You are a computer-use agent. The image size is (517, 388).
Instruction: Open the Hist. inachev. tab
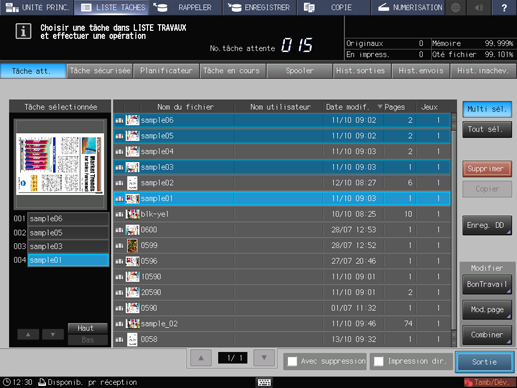tap(483, 71)
